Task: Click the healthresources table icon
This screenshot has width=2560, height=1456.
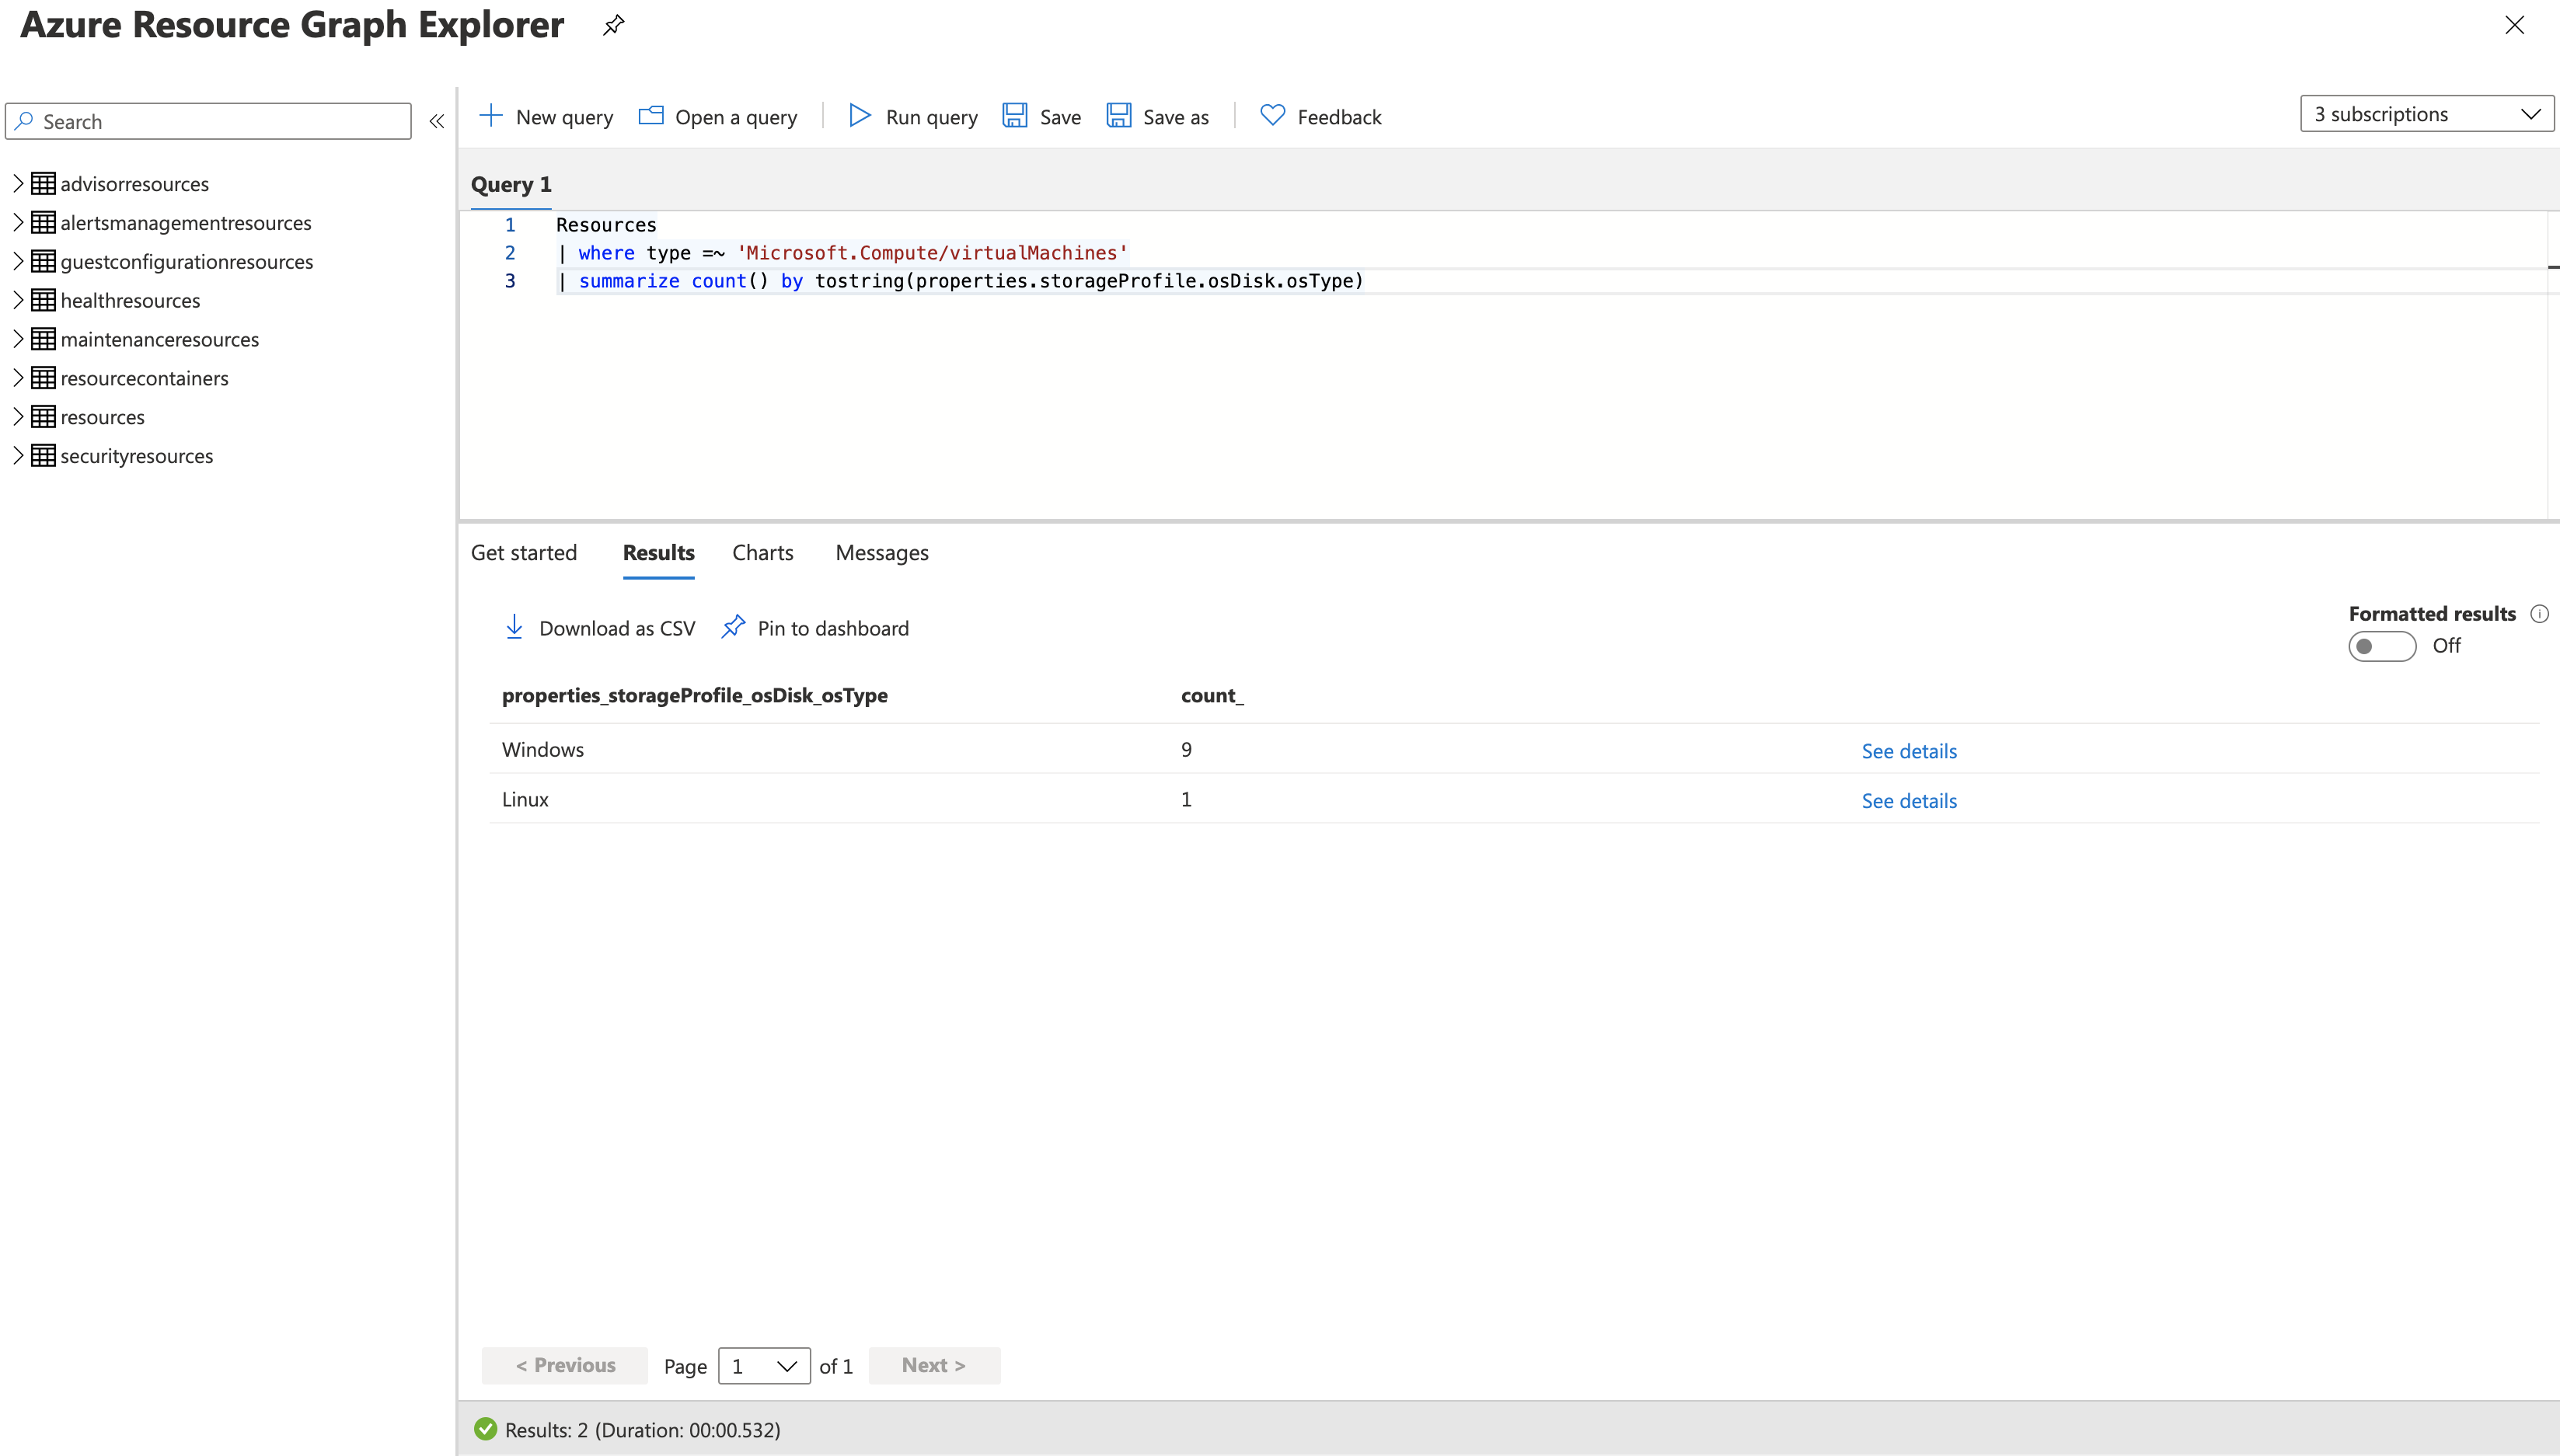Action: (43, 300)
